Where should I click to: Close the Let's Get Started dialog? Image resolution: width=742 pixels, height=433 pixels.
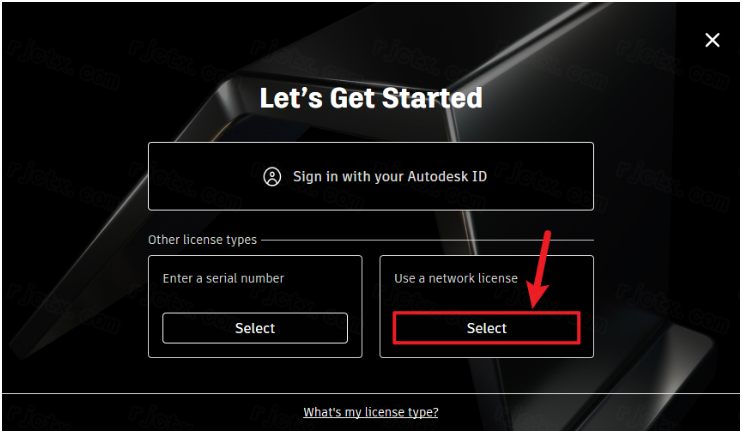pyautogui.click(x=712, y=40)
